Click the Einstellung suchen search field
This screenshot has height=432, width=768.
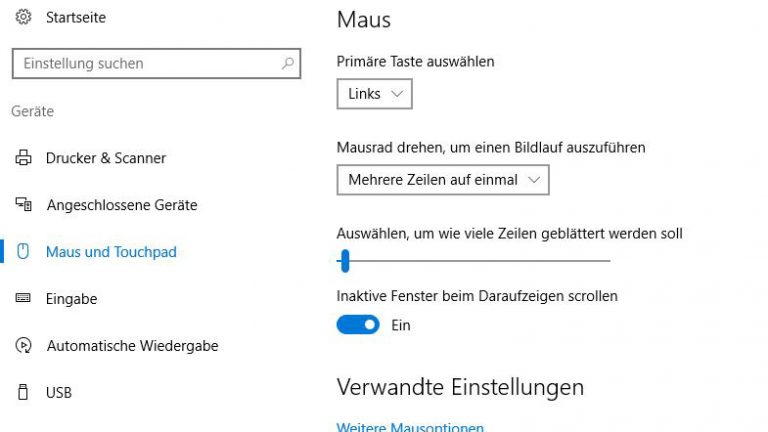click(x=156, y=63)
